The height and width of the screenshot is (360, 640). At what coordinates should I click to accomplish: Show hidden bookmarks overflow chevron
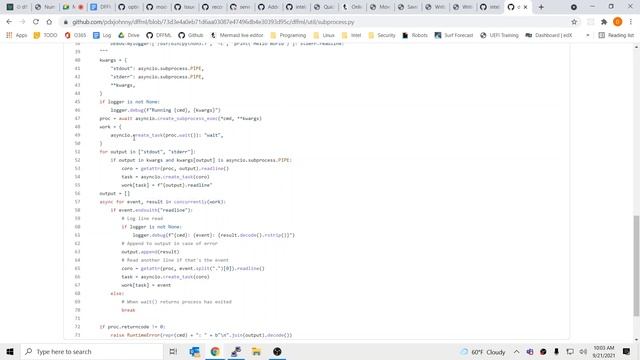588,36
